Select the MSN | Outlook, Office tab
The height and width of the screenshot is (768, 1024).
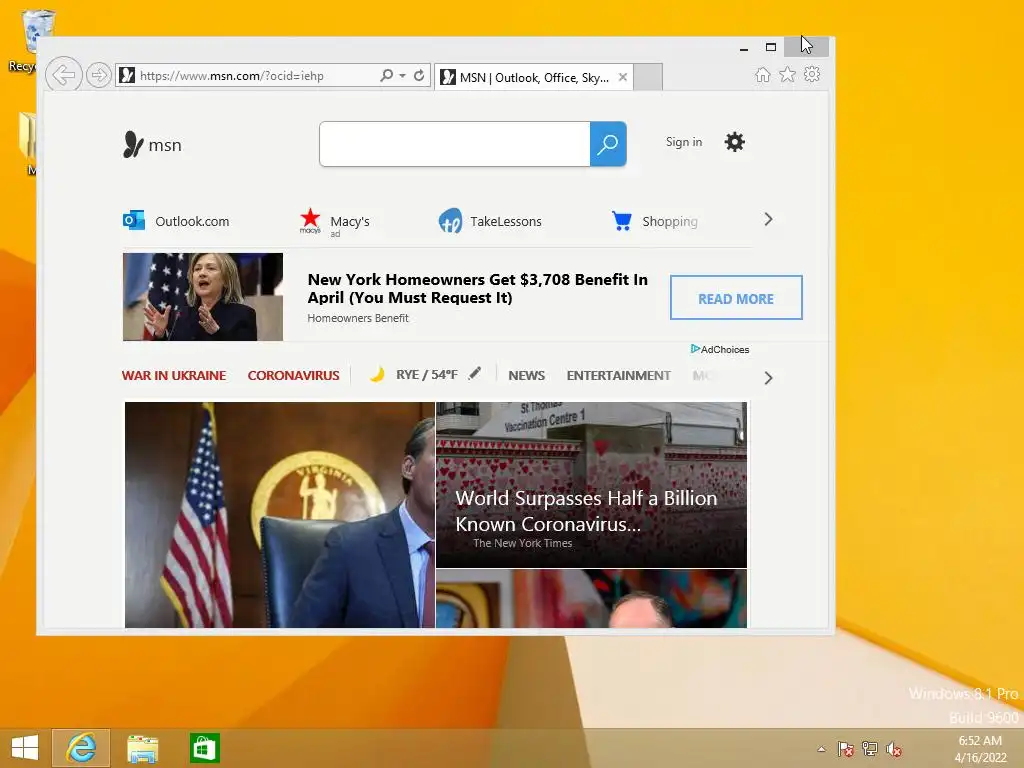pos(534,78)
